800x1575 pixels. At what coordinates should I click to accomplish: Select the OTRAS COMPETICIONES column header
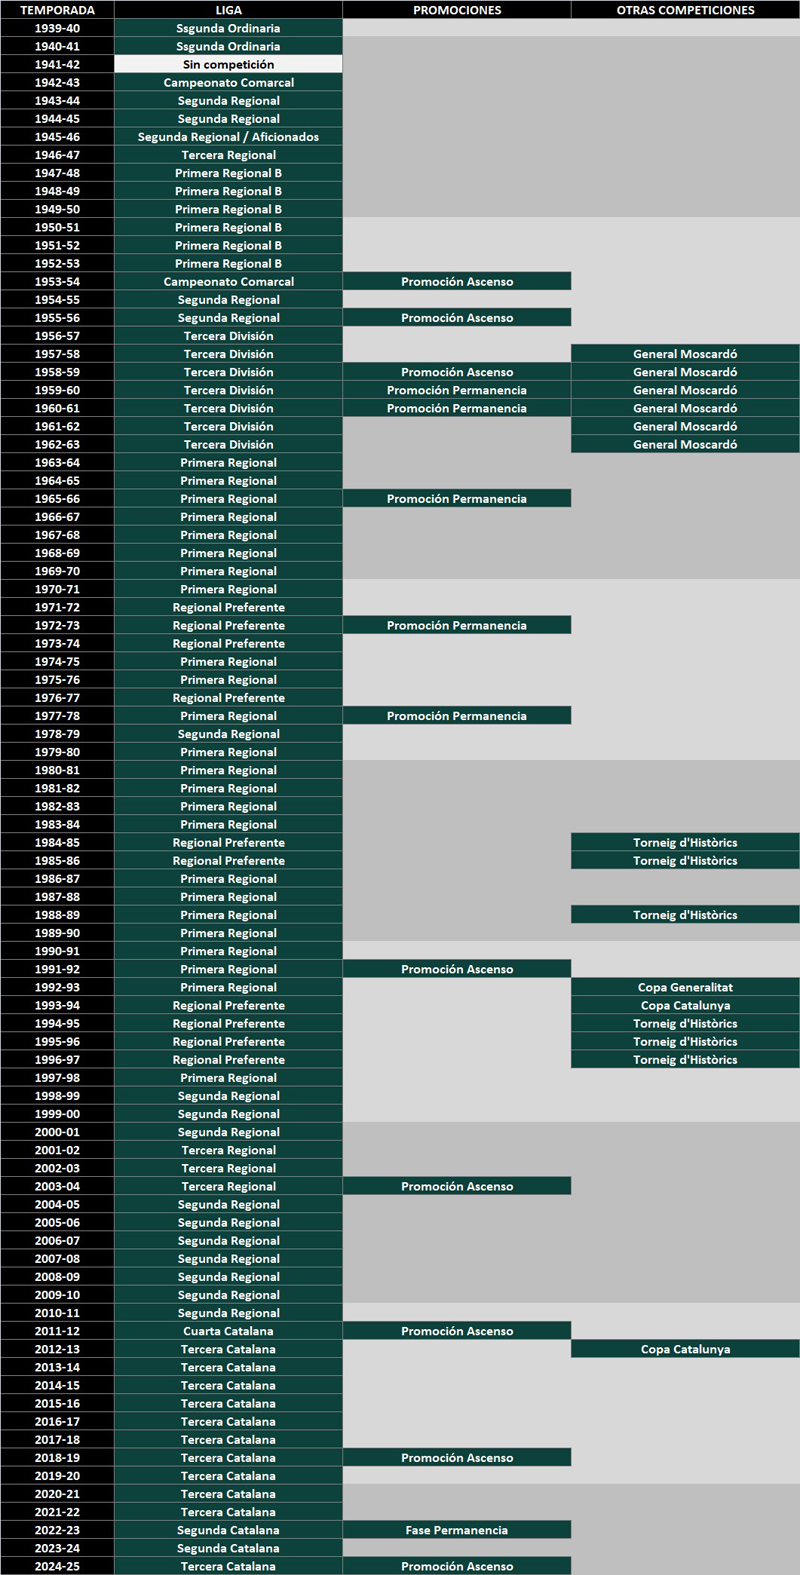point(685,10)
